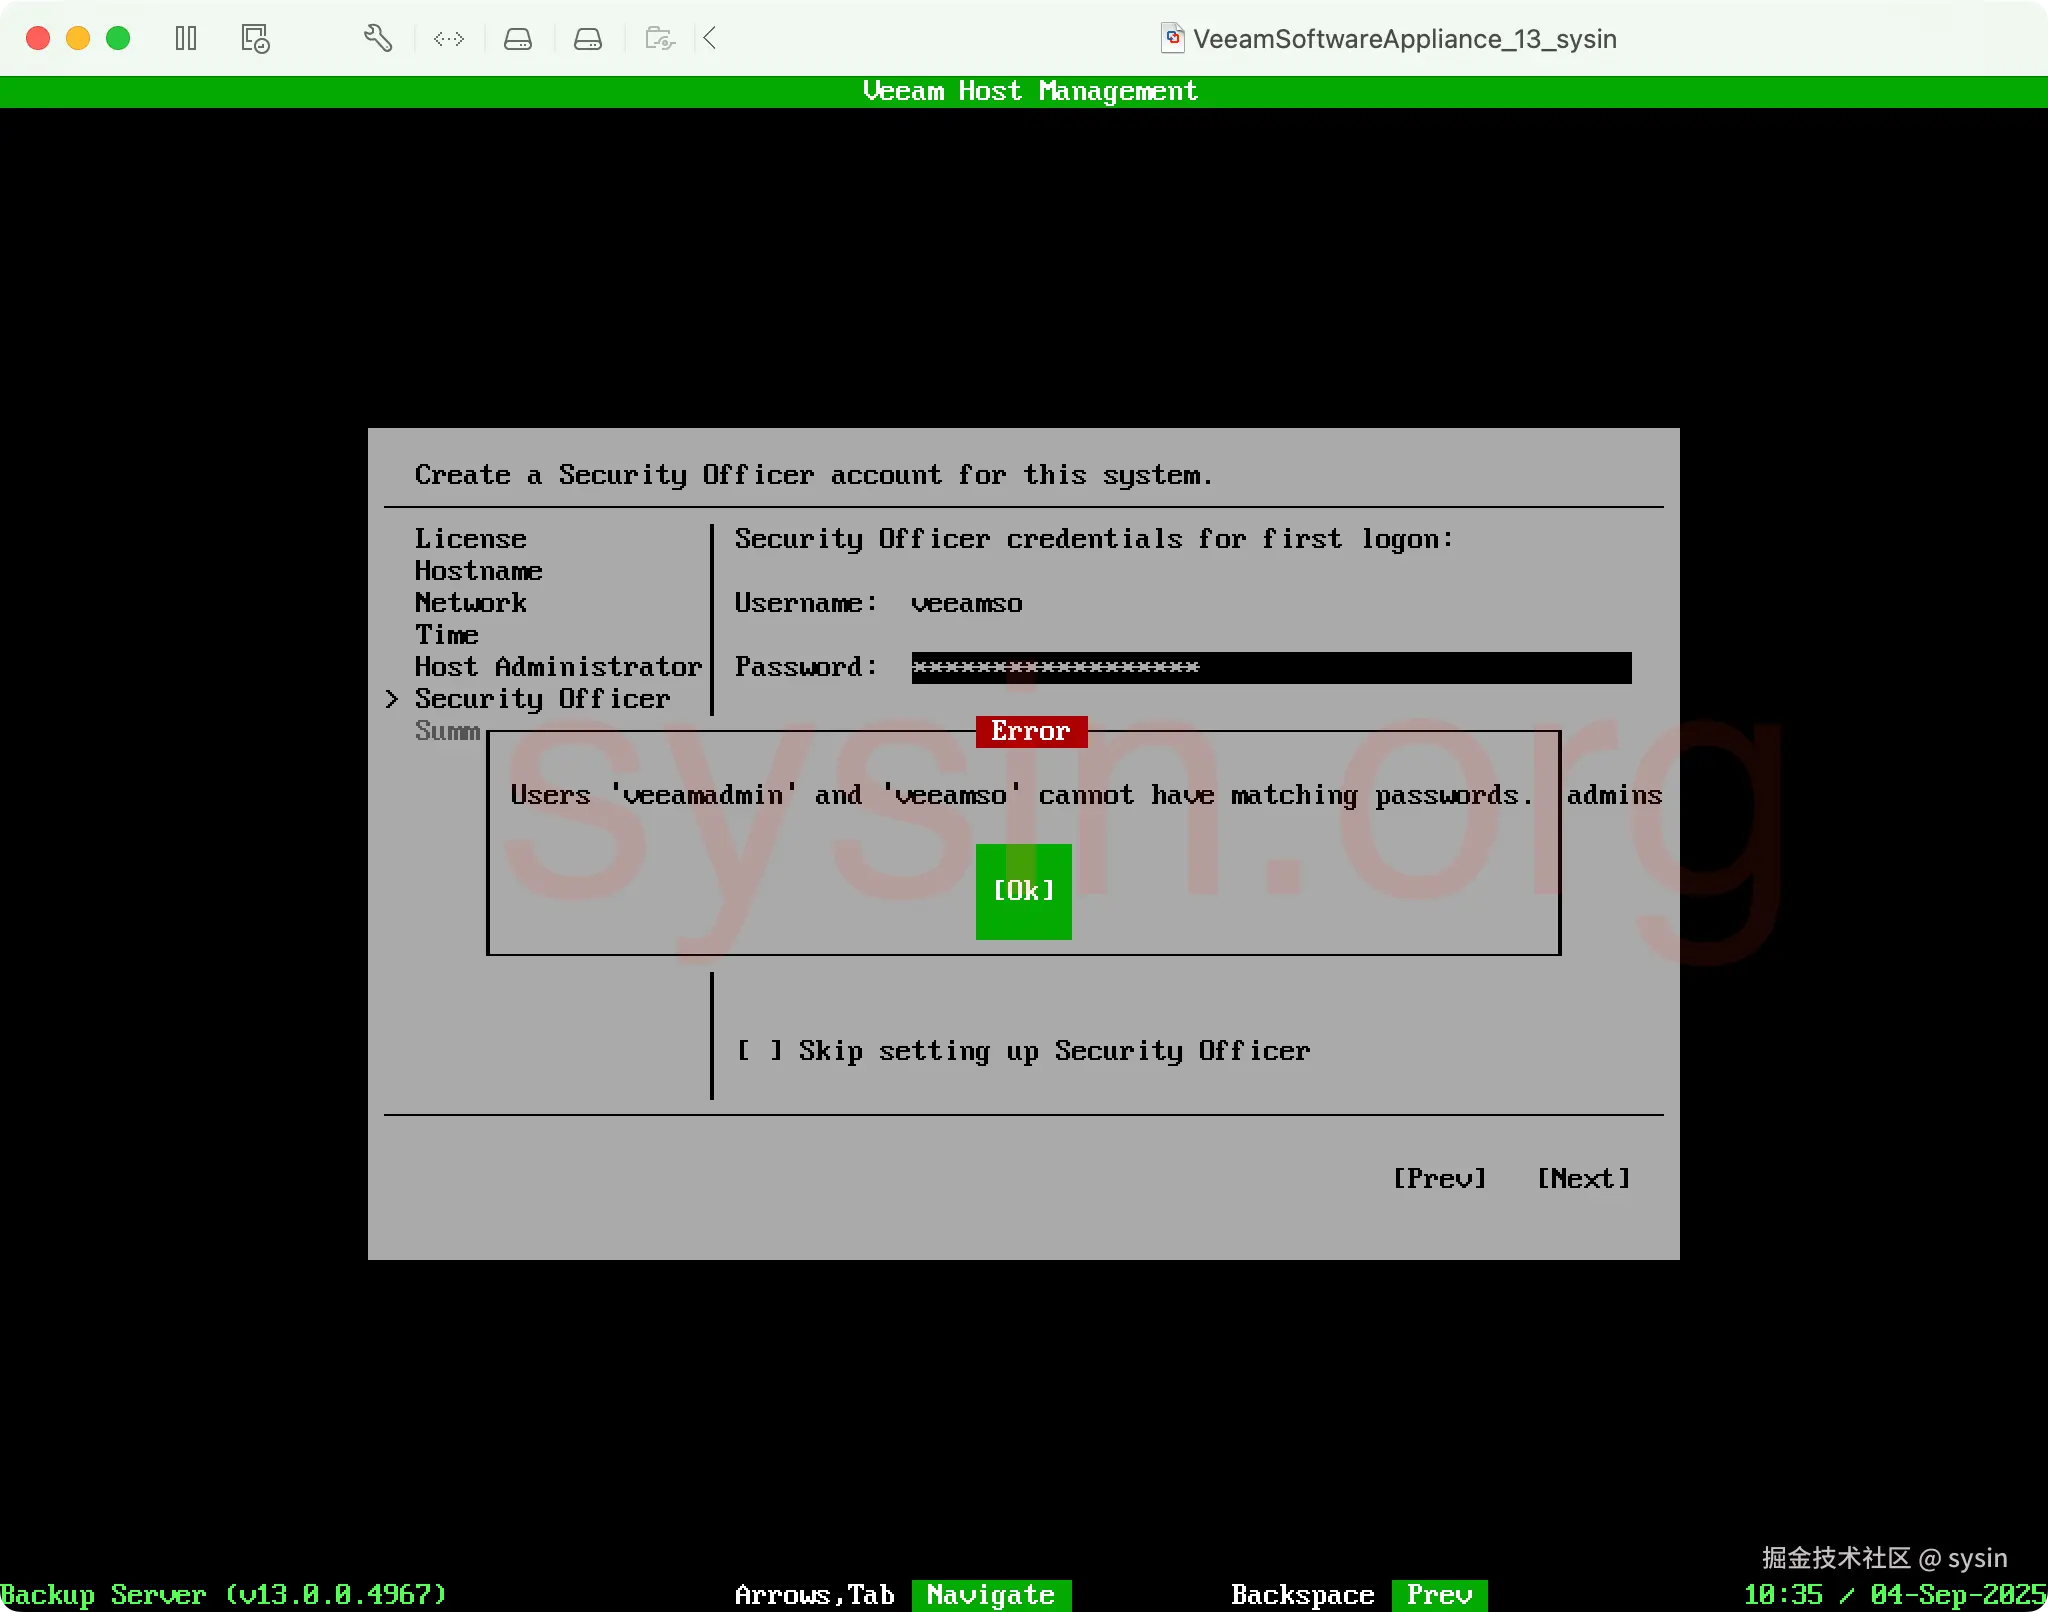Click the pause virtual machine icon
The image size is (2048, 1612).
coord(186,39)
